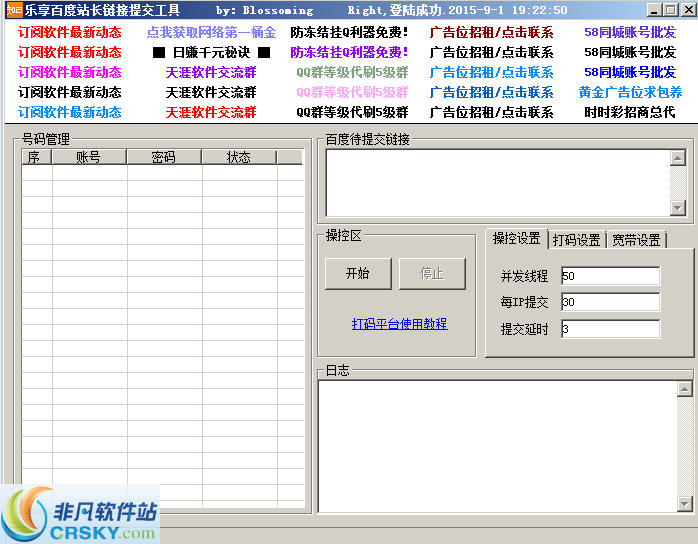Click the 停止 button
Screen dimensions: 698x544
[432, 273]
